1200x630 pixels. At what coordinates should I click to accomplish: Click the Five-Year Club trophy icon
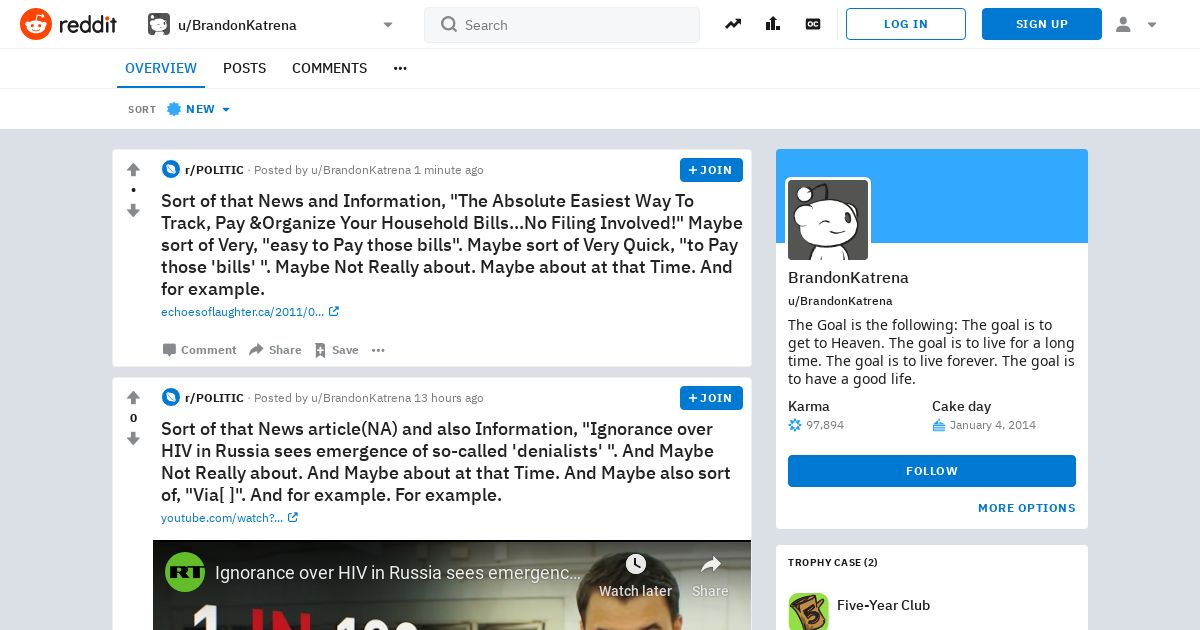click(808, 611)
